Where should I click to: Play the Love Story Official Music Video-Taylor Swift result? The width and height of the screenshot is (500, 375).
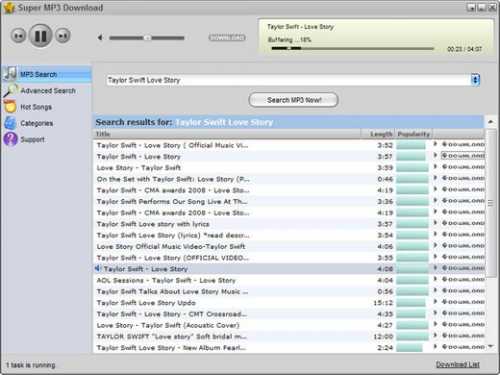(x=435, y=246)
